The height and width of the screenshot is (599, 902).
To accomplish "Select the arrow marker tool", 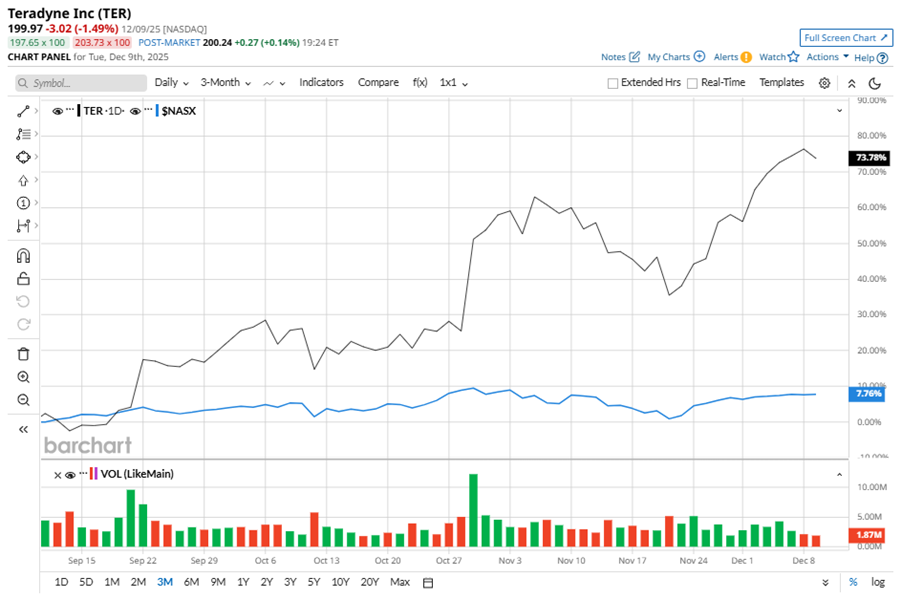I will coord(23,180).
